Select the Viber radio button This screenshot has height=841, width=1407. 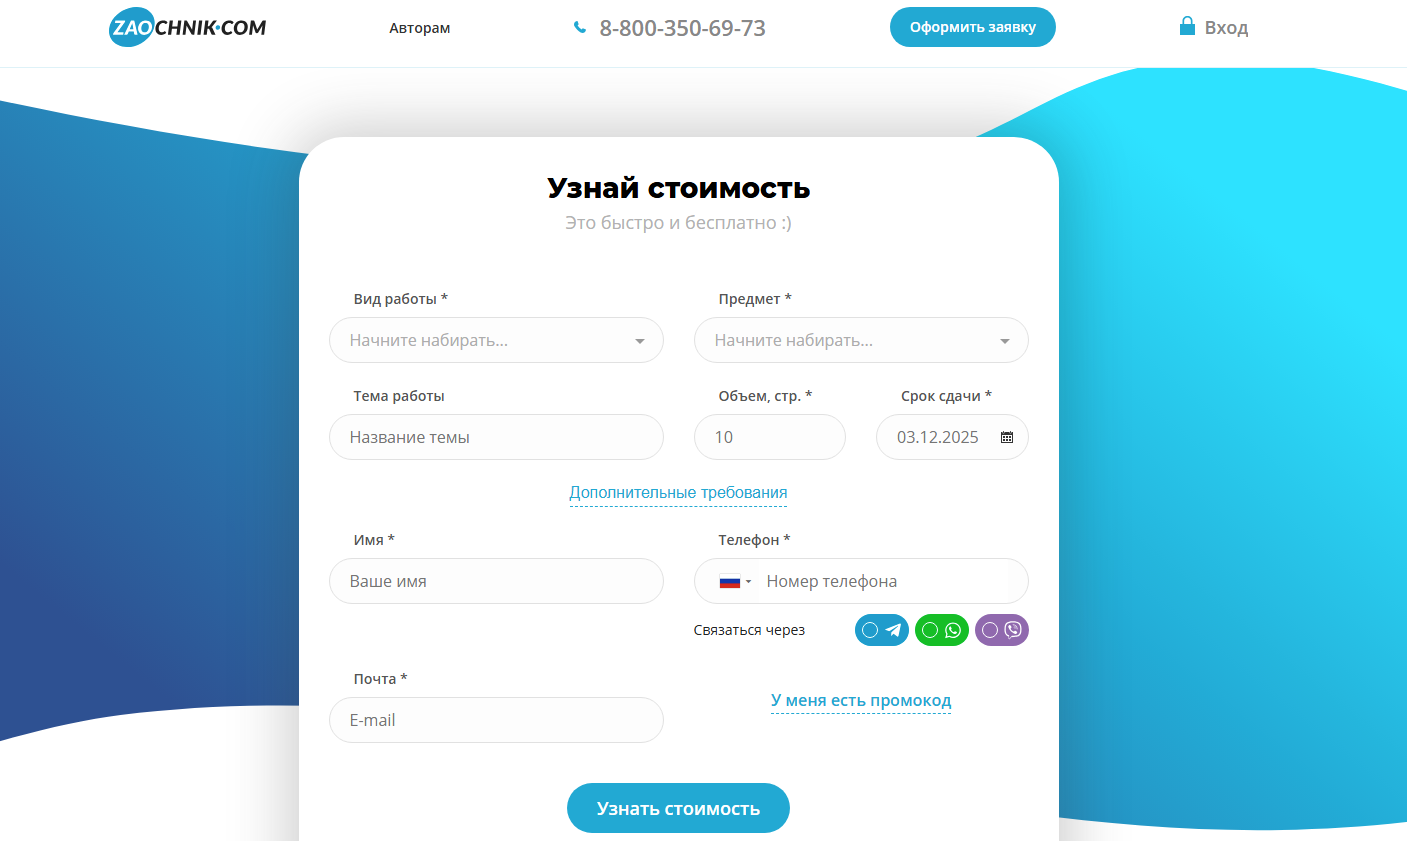coord(990,630)
